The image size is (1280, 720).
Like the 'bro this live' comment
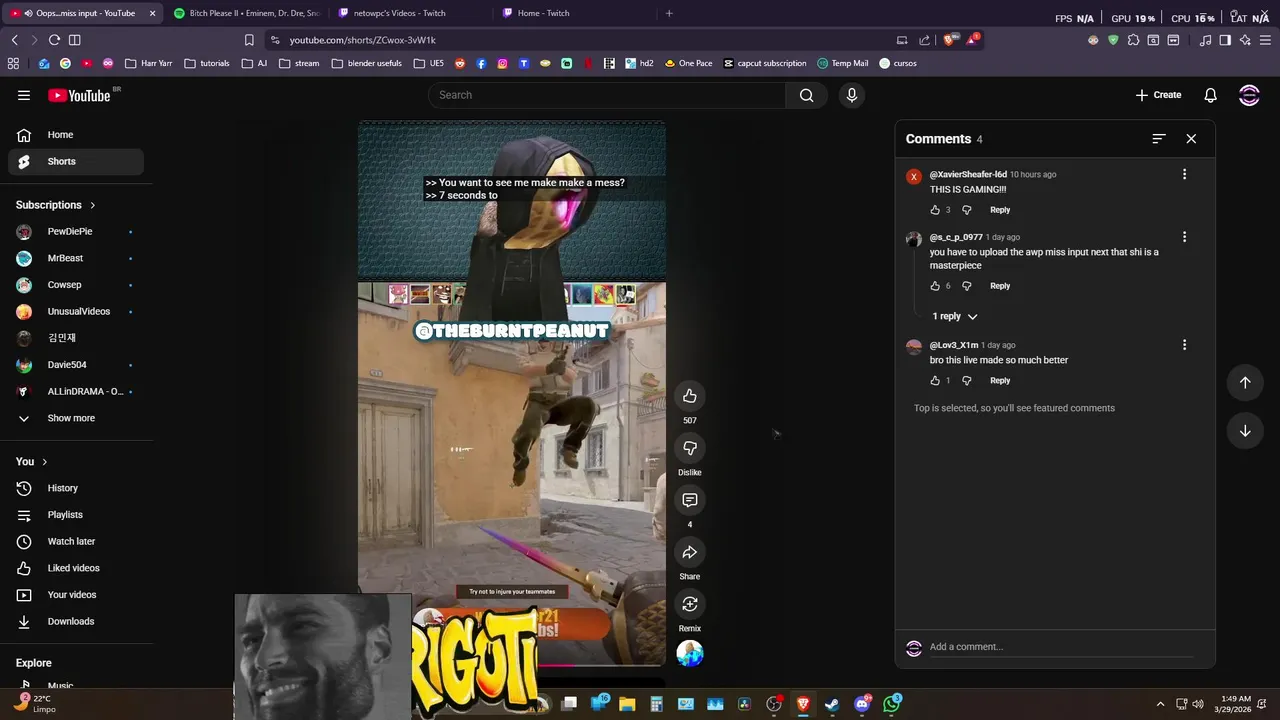click(x=935, y=381)
